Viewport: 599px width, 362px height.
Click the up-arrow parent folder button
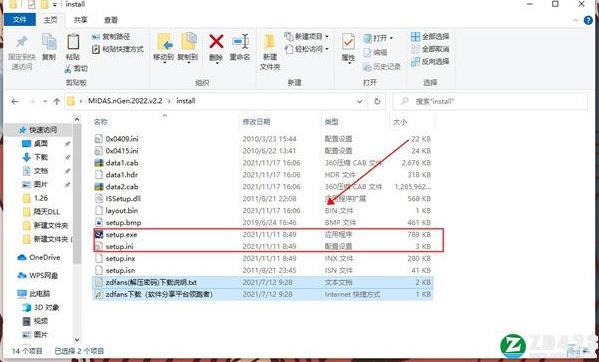57,101
